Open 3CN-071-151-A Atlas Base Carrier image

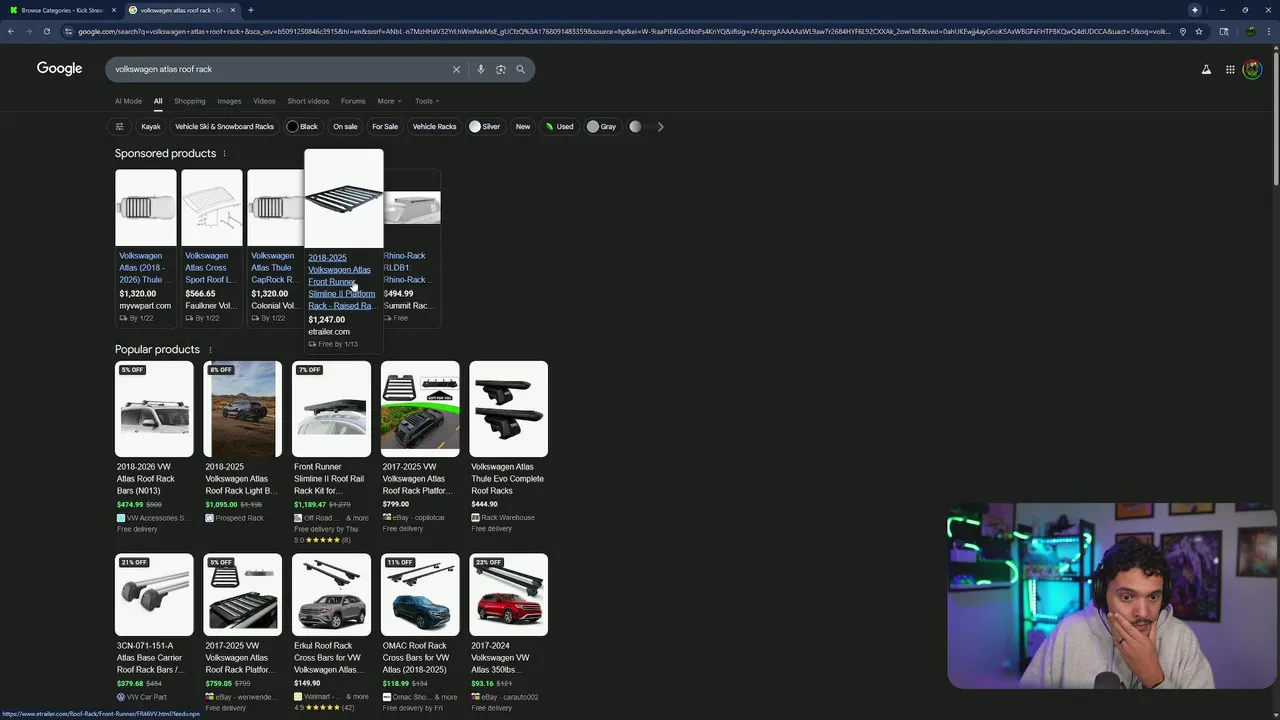(154, 595)
